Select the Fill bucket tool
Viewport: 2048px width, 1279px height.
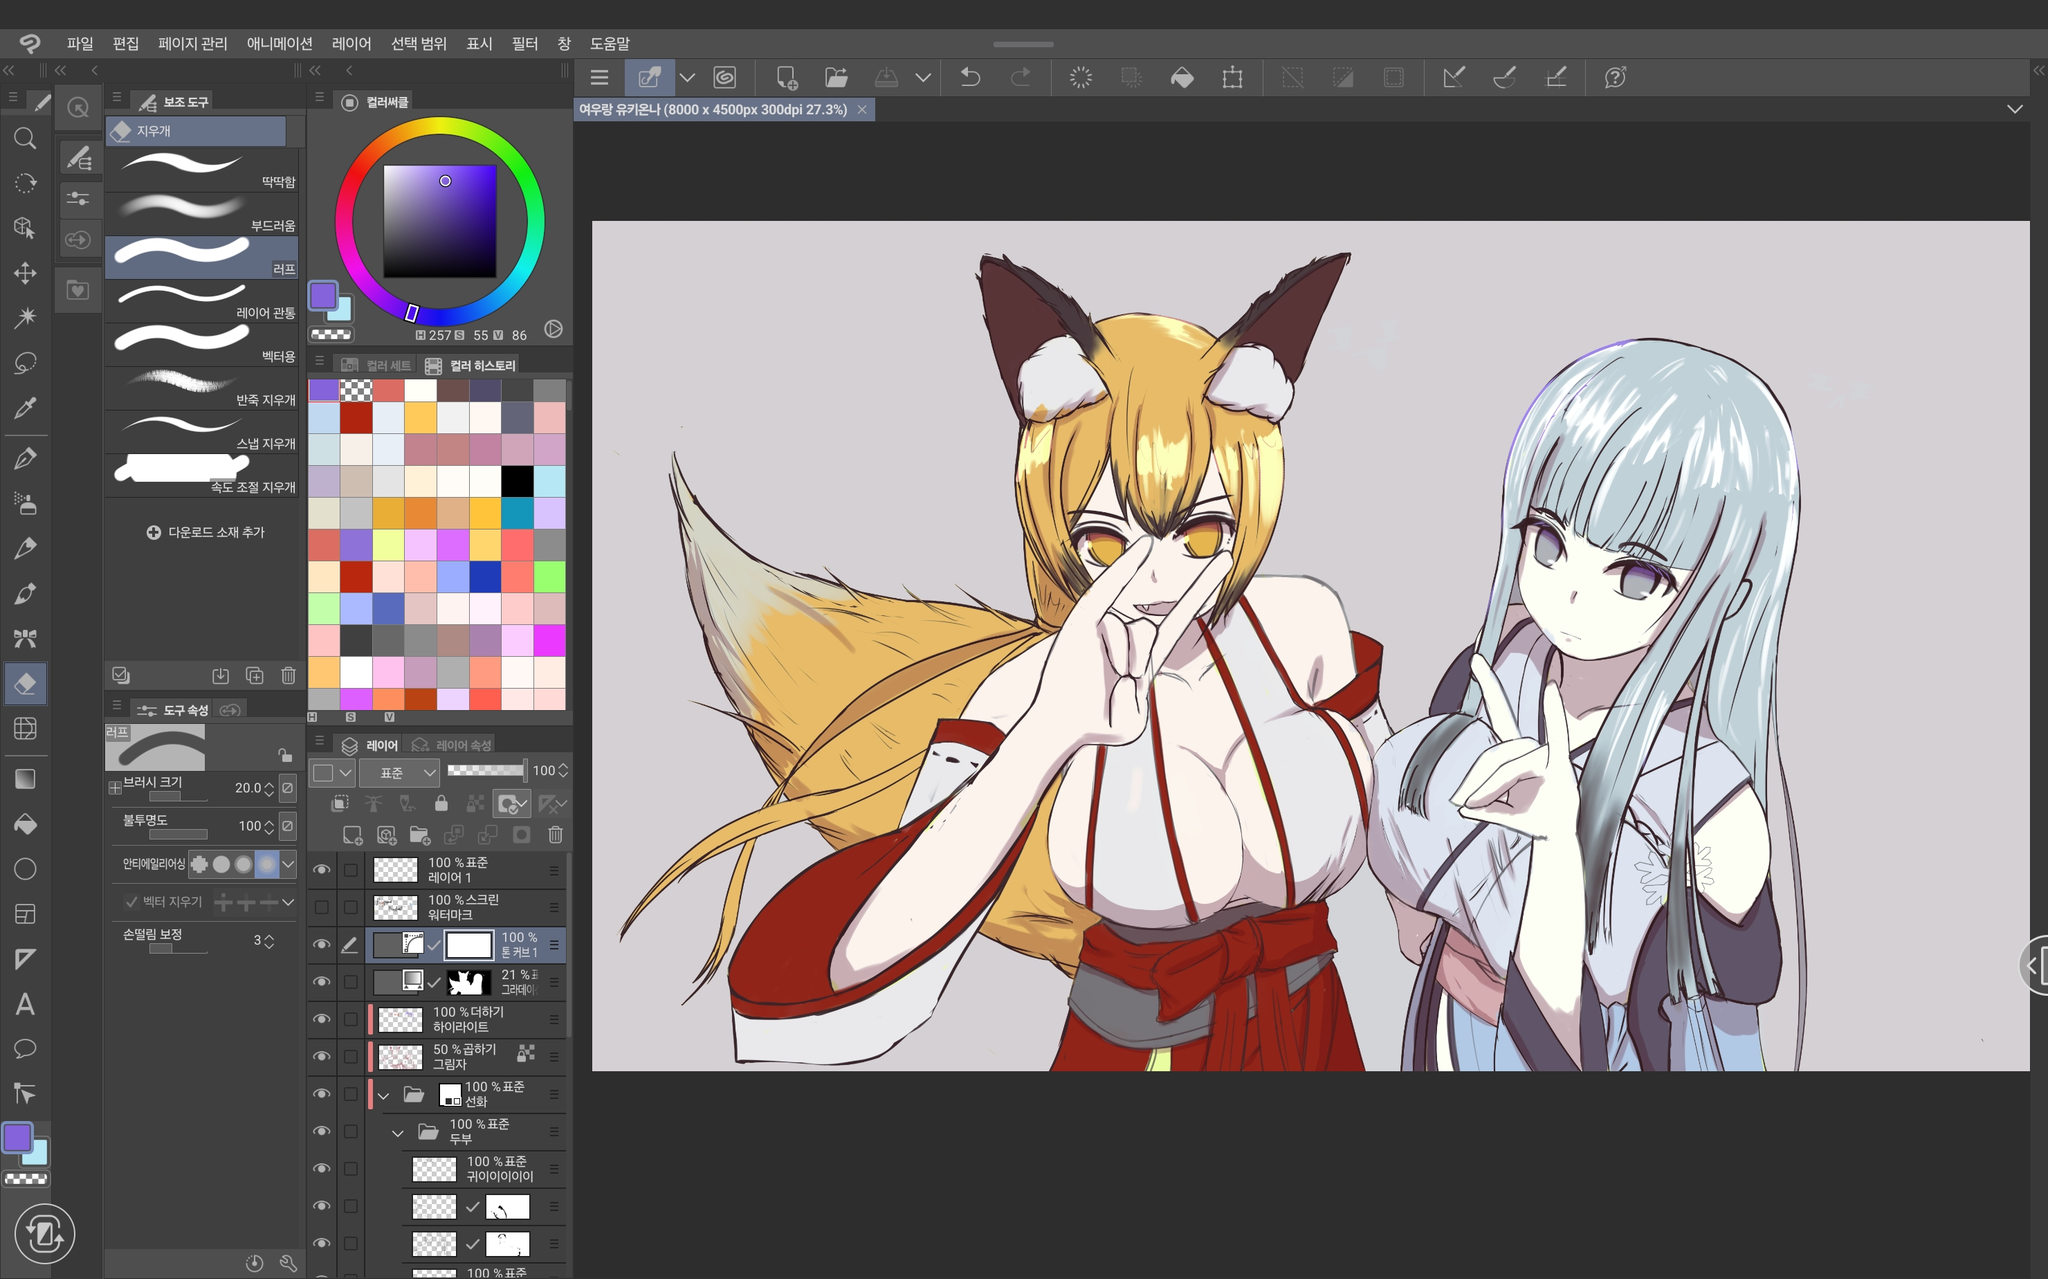(x=25, y=824)
